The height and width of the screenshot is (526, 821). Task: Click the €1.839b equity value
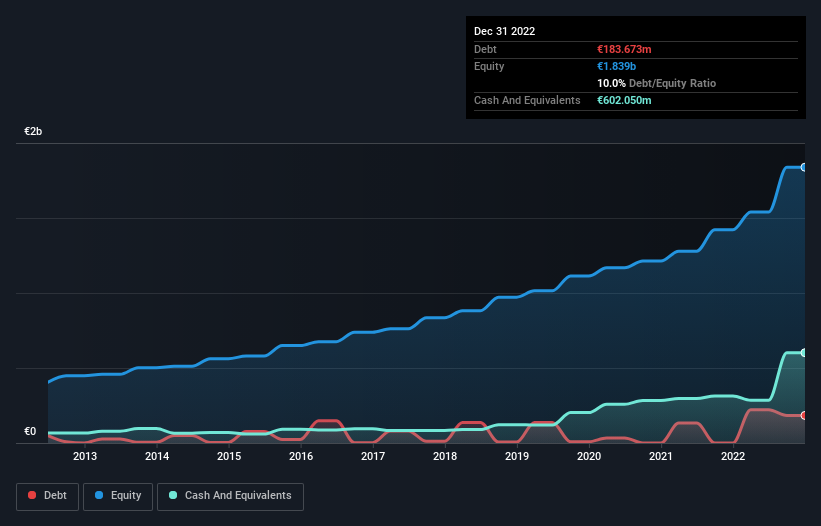tap(616, 66)
